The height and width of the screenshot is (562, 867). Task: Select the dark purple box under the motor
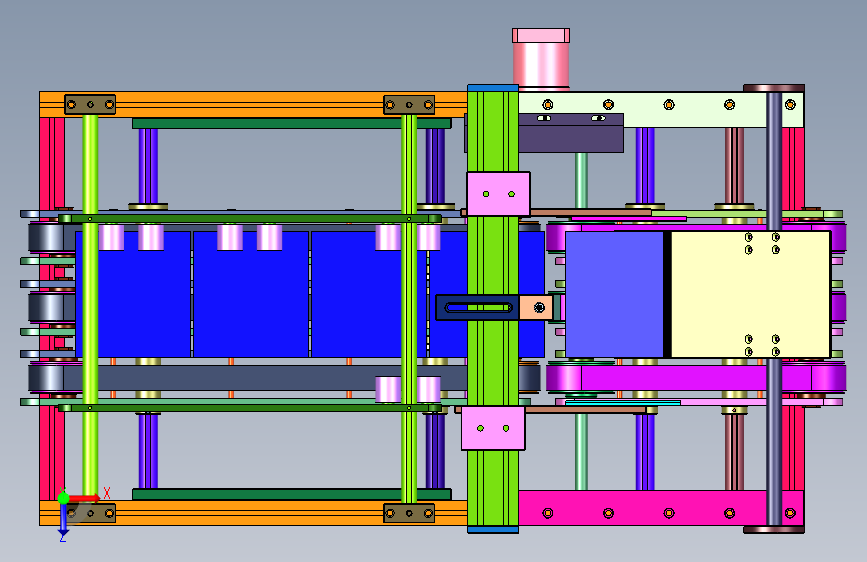571,133
